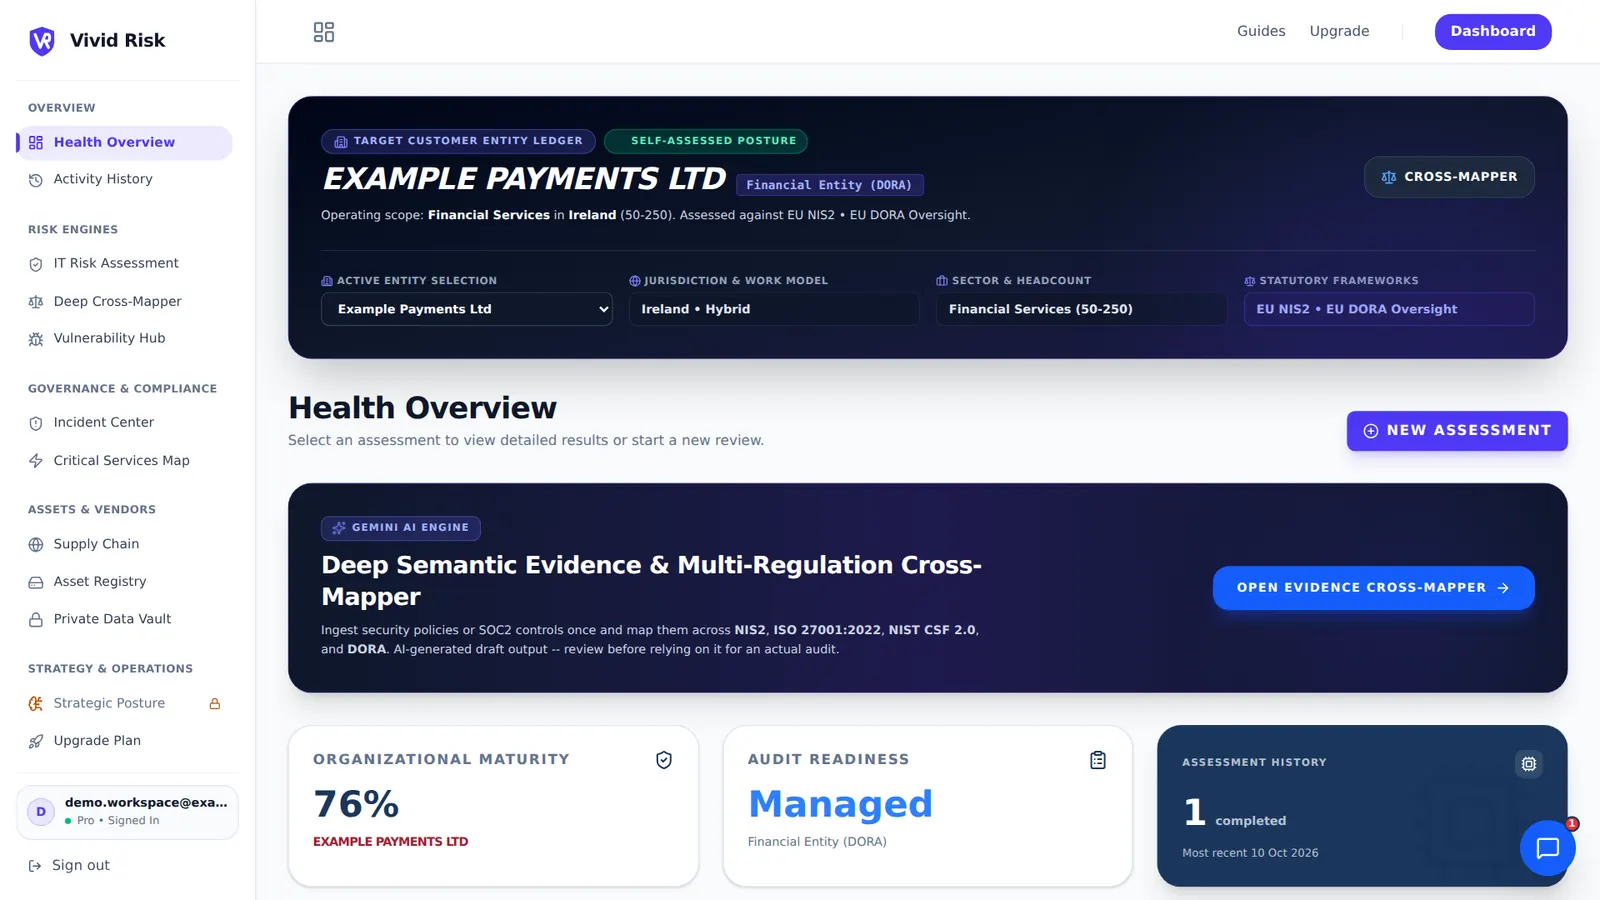Click the Gemini AI Engine badge
1600x900 pixels.
click(401, 528)
